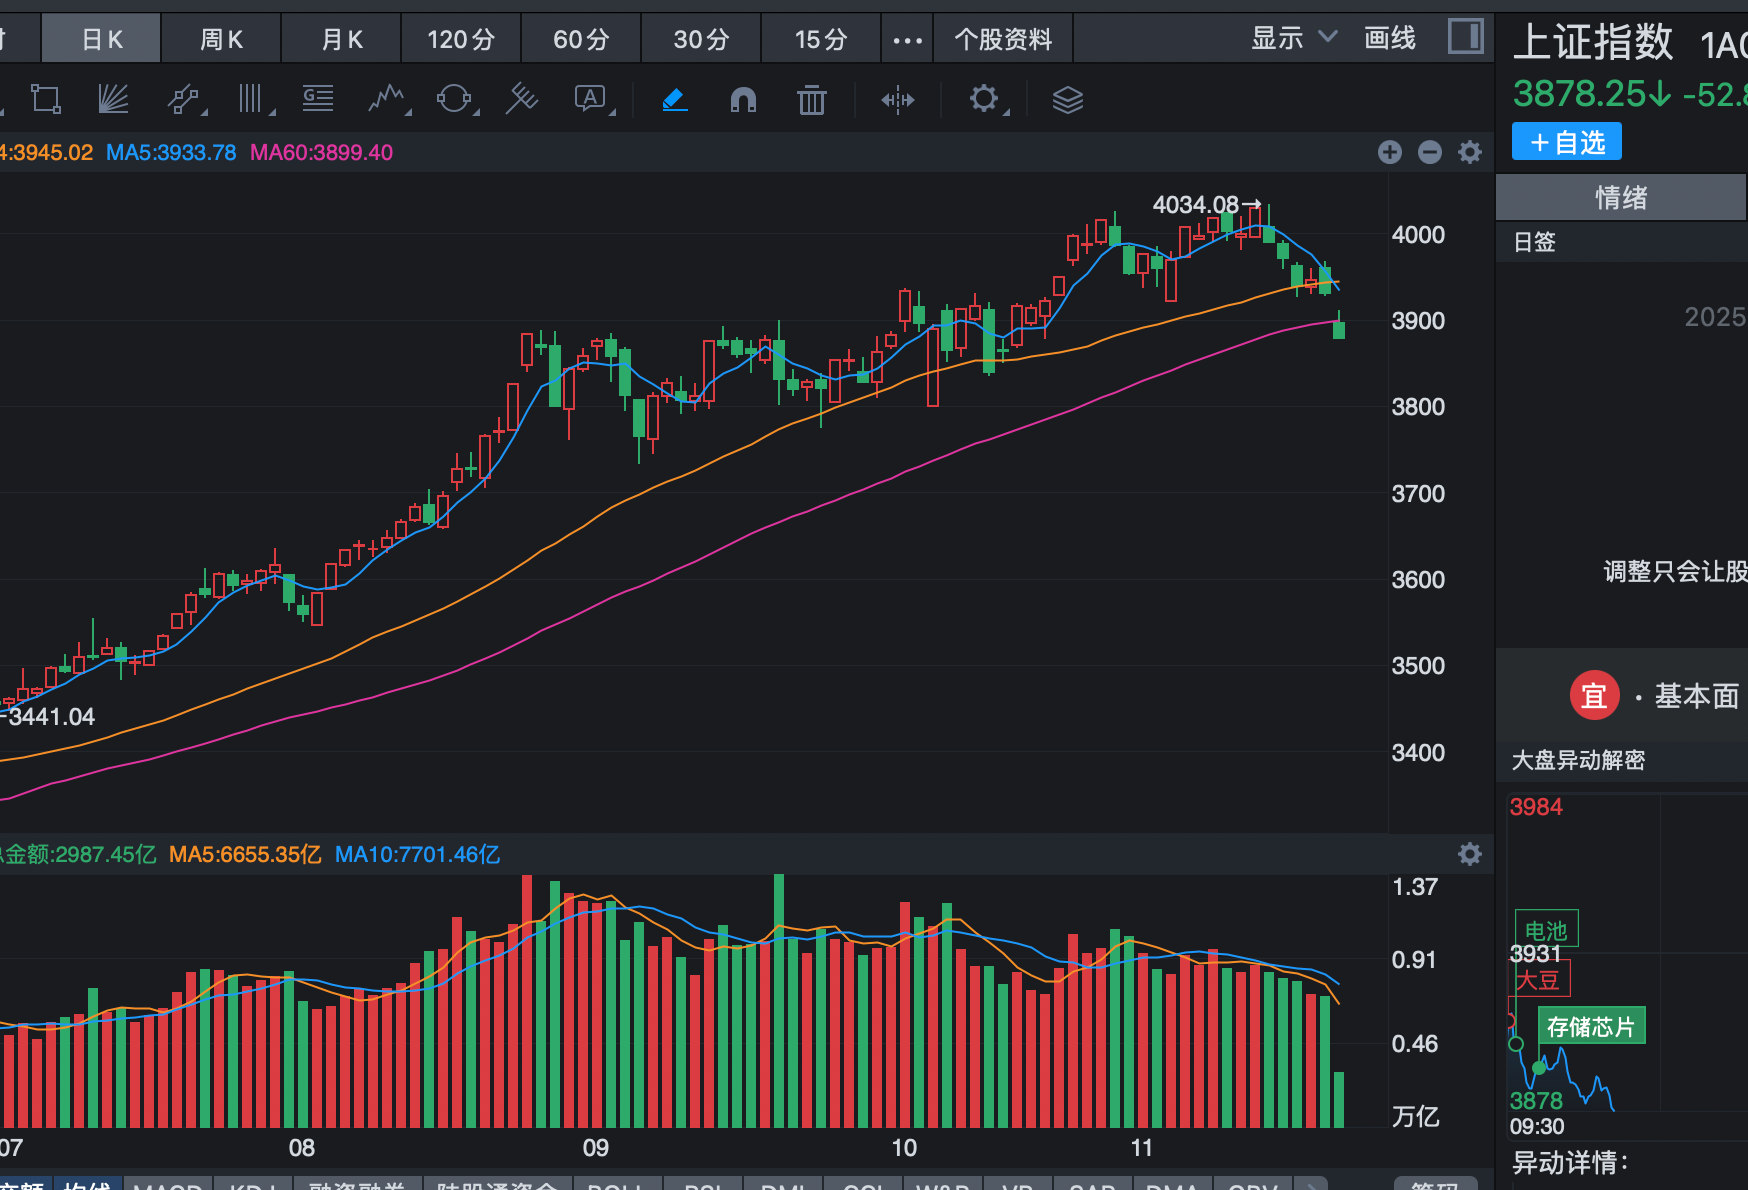Viewport: 1748px width, 1190px height.
Task: Open volume indicator settings gear
Action: tap(1469, 854)
